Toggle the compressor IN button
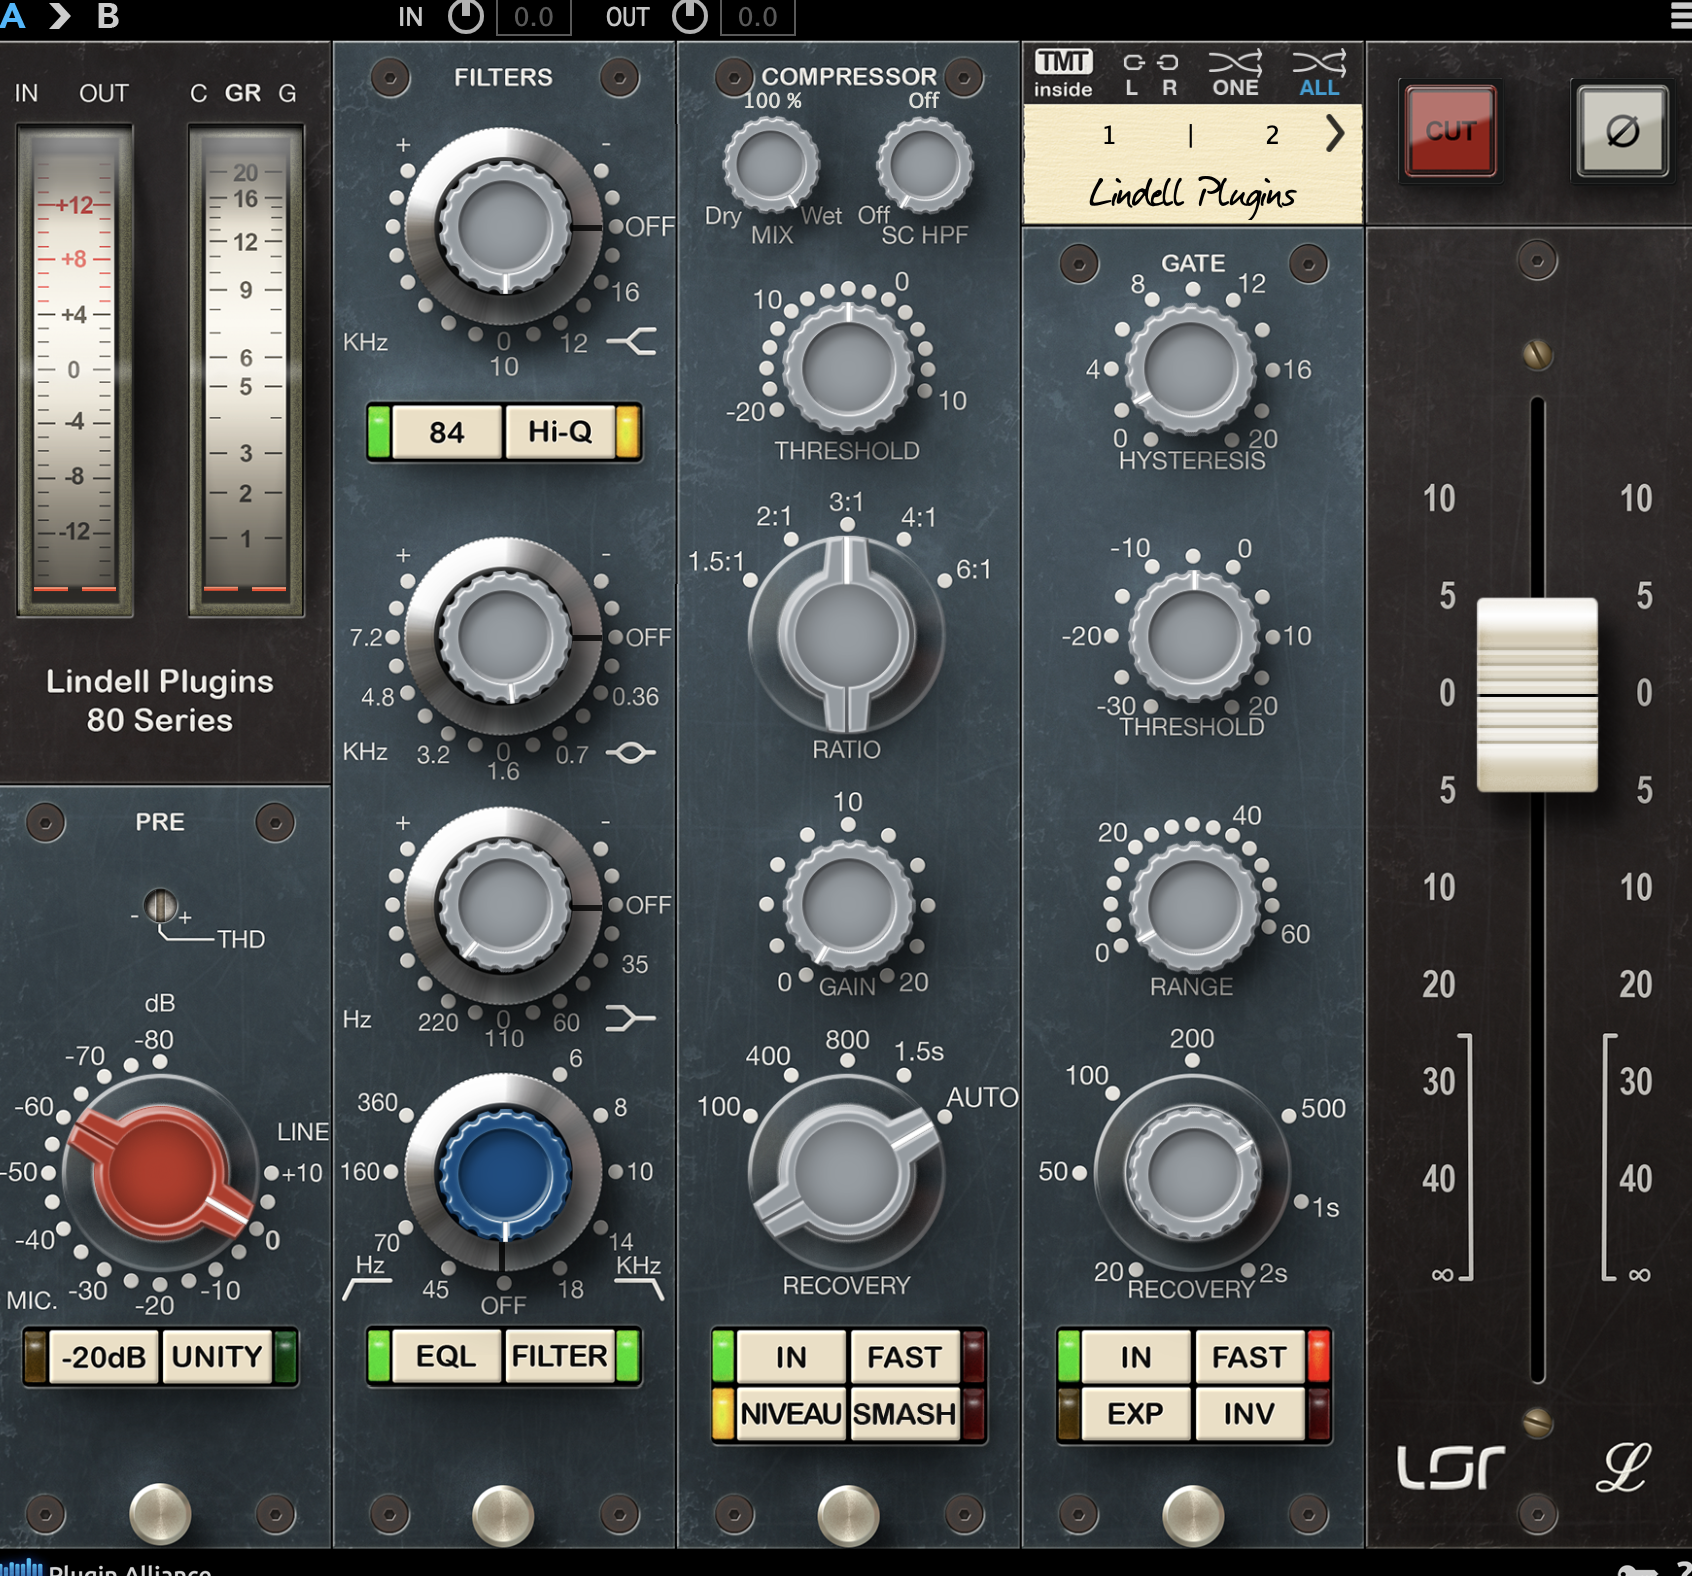Viewport: 1692px width, 1576px height. 790,1357
